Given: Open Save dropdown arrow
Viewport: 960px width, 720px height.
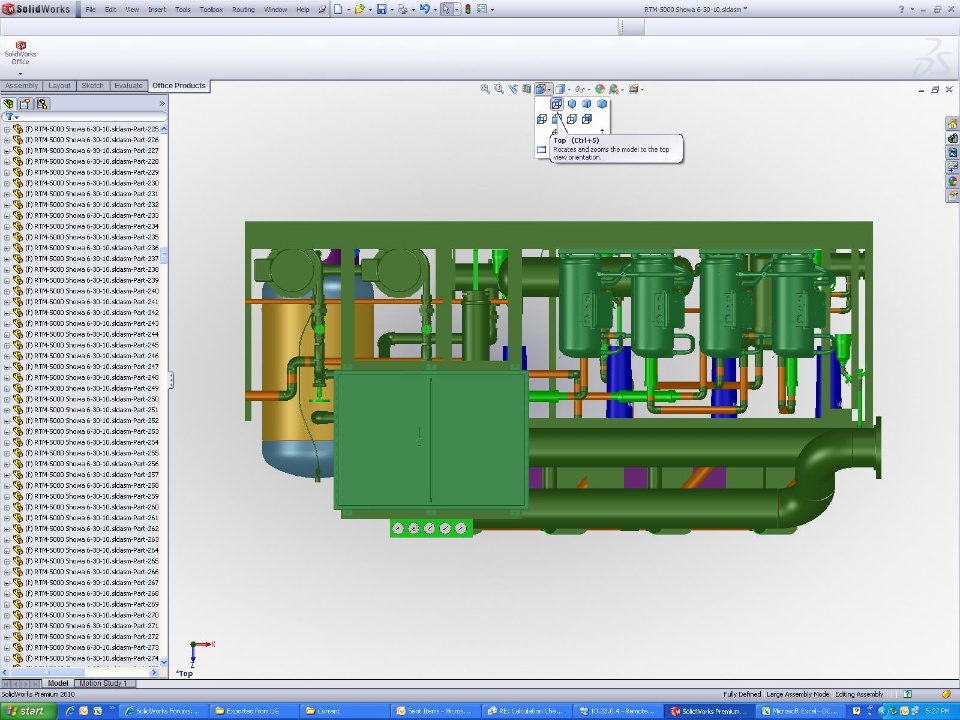Looking at the screenshot, I should click(391, 9).
